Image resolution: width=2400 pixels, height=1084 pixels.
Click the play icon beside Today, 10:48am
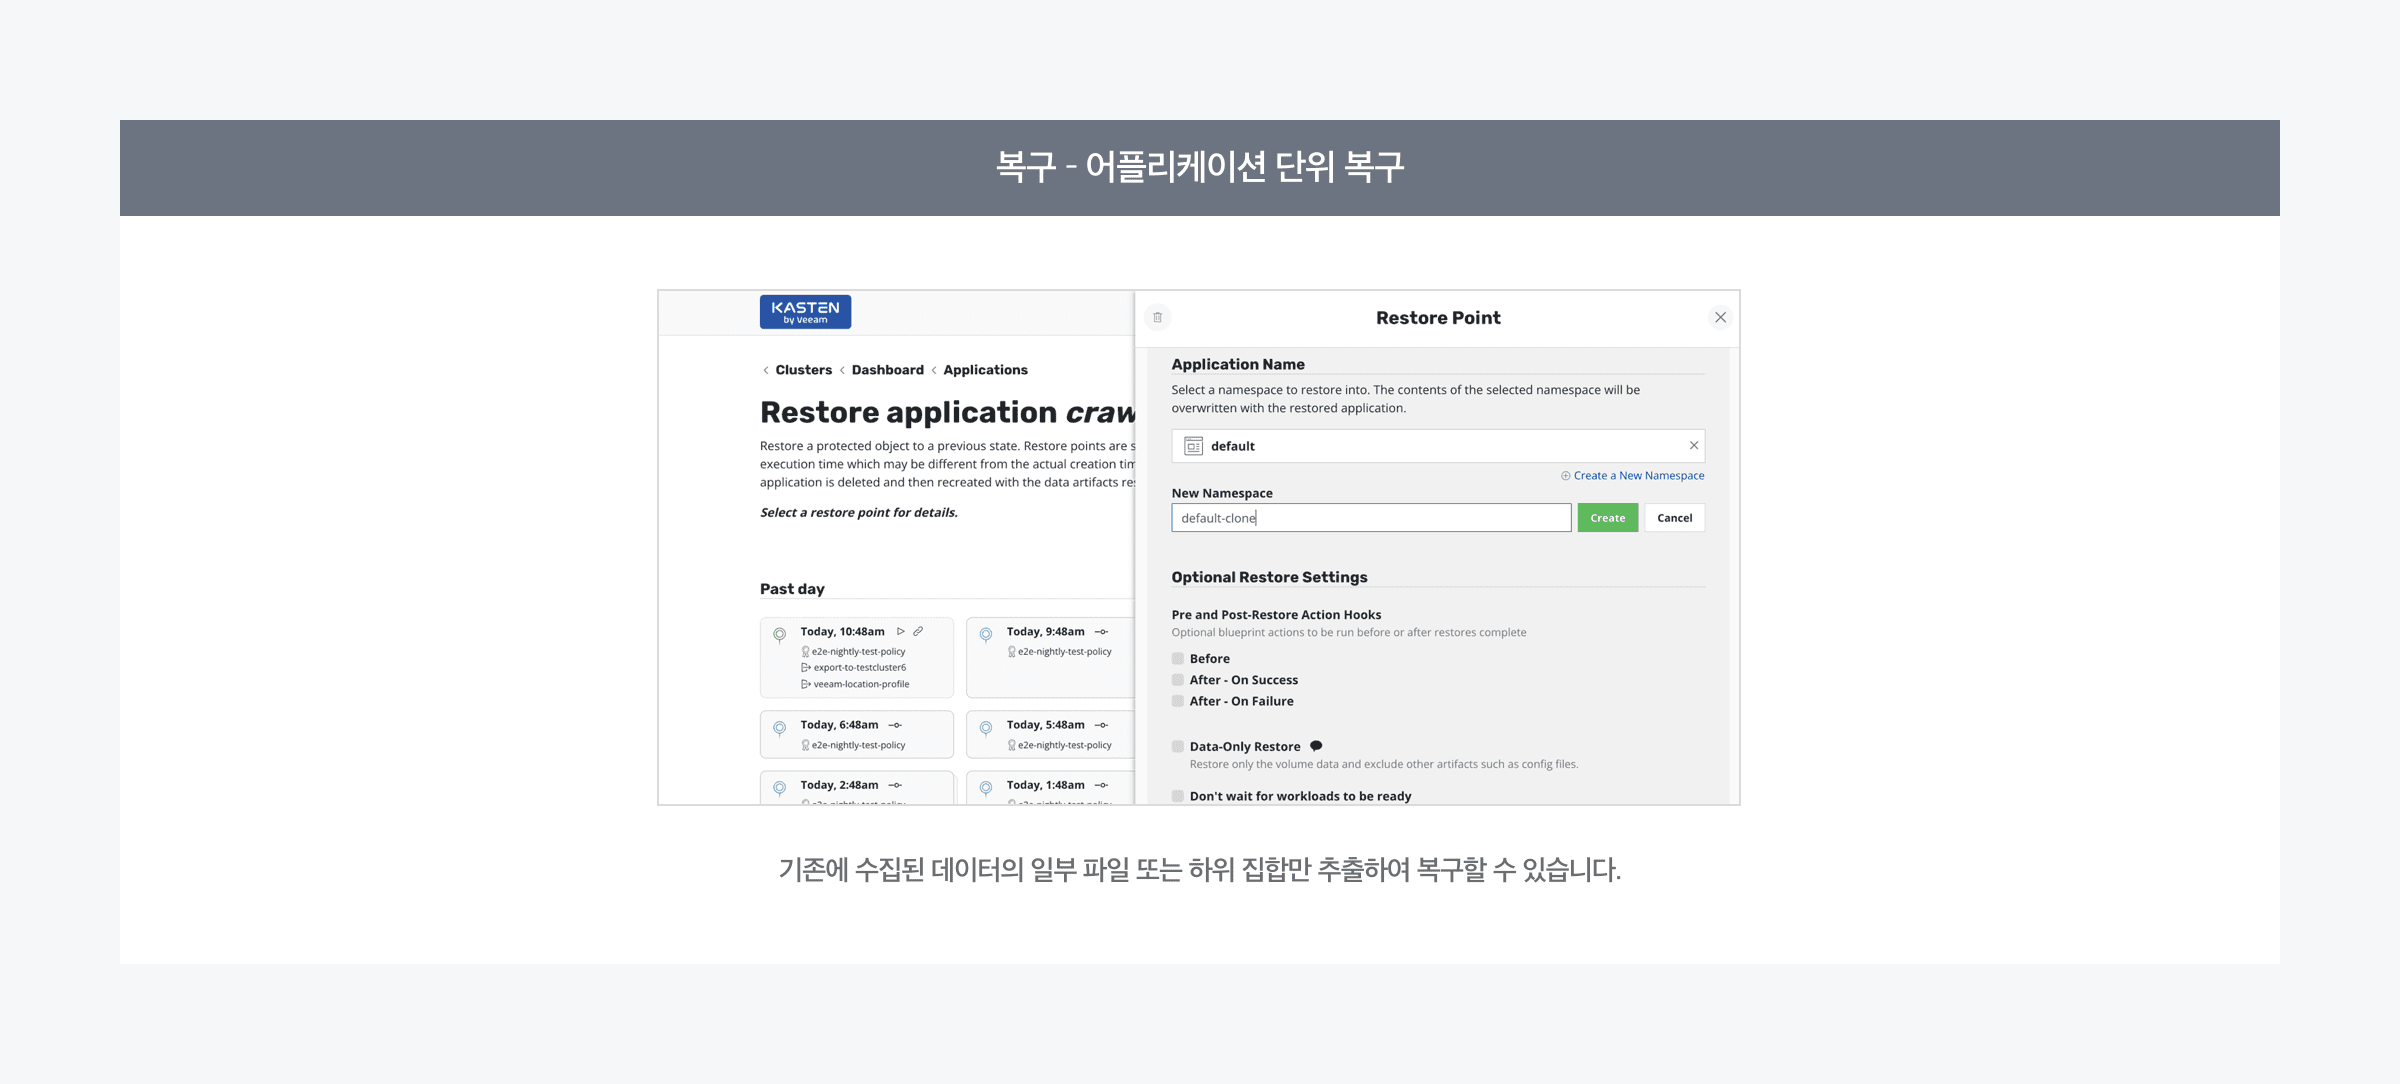(901, 632)
